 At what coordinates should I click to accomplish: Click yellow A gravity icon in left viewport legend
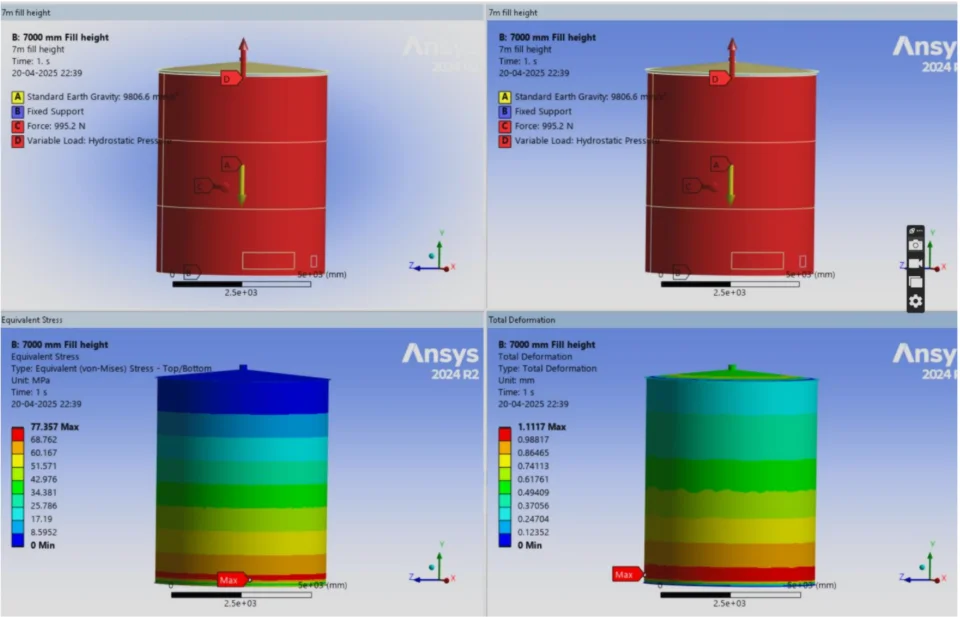[x=17, y=97]
